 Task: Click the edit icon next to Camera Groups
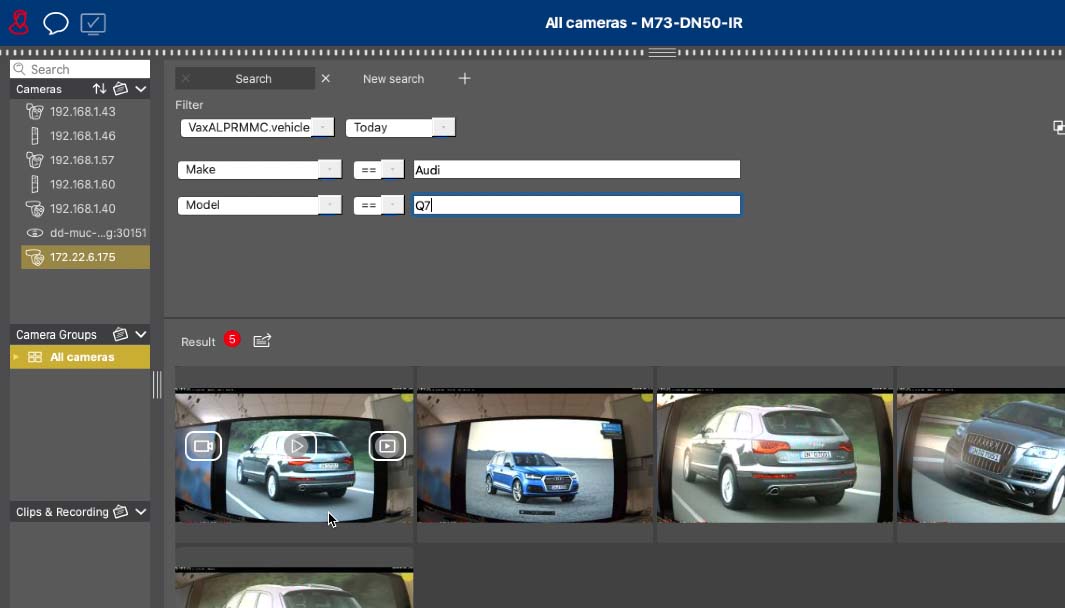[x=120, y=334]
